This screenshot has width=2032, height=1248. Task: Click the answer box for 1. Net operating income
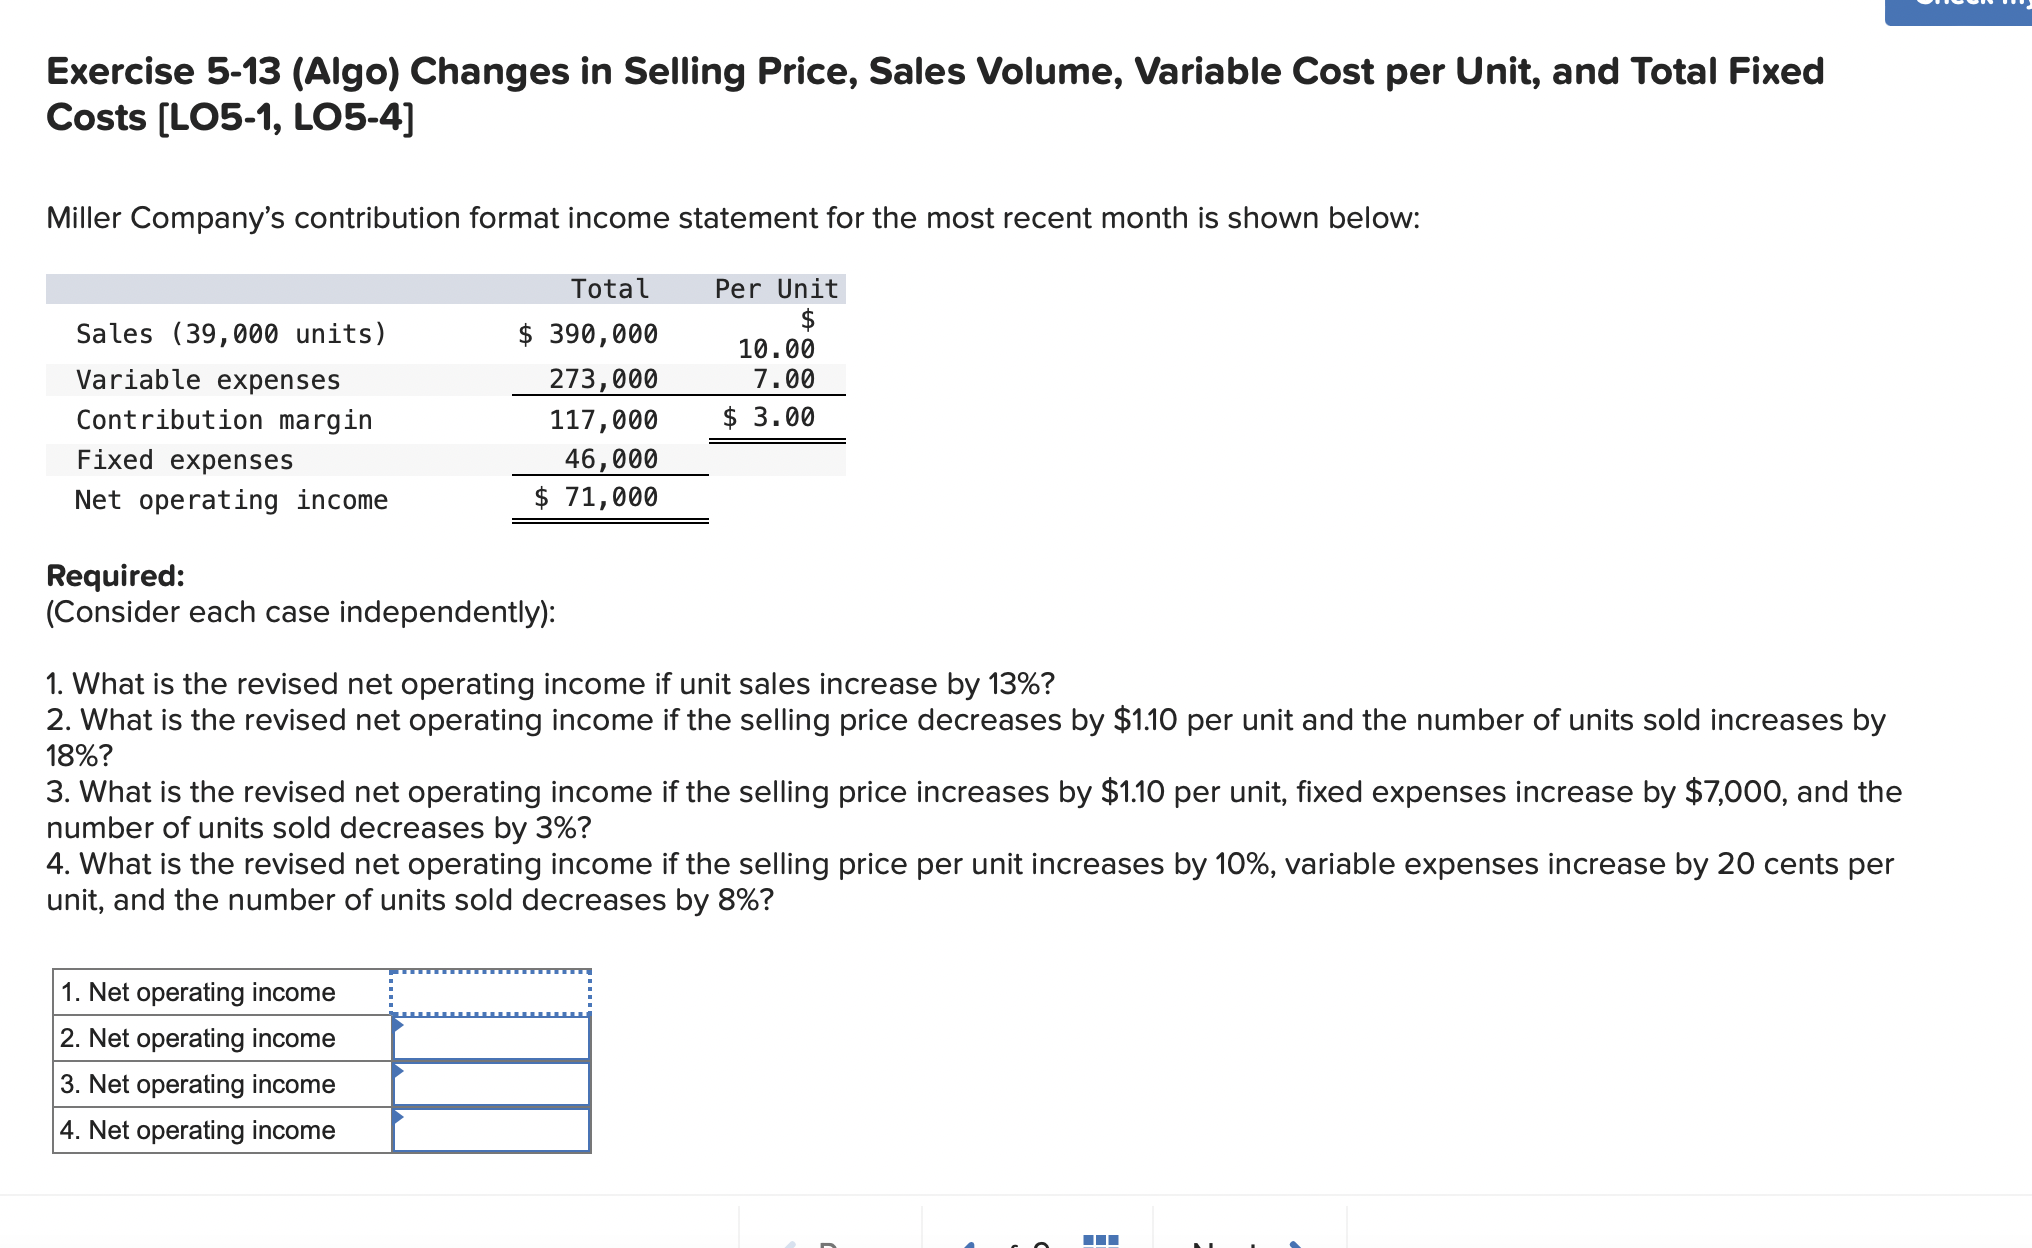(490, 992)
